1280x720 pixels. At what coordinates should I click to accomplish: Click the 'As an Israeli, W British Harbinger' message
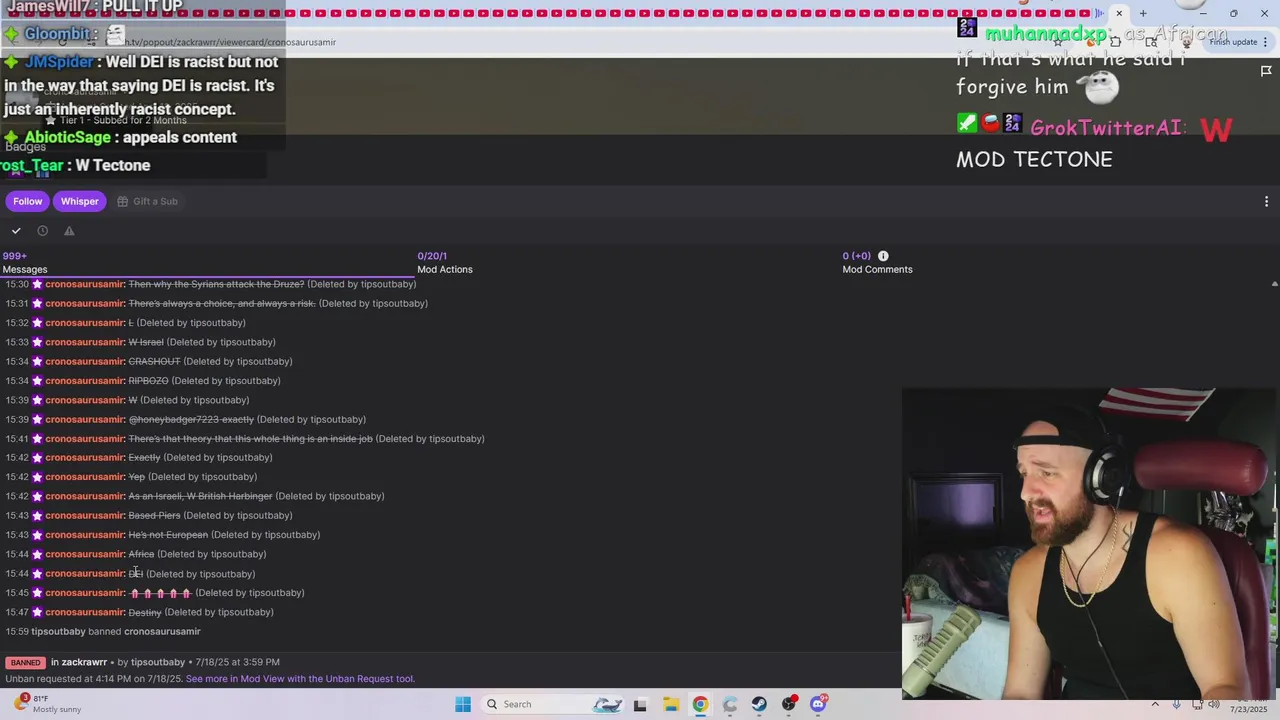pyautogui.click(x=200, y=496)
